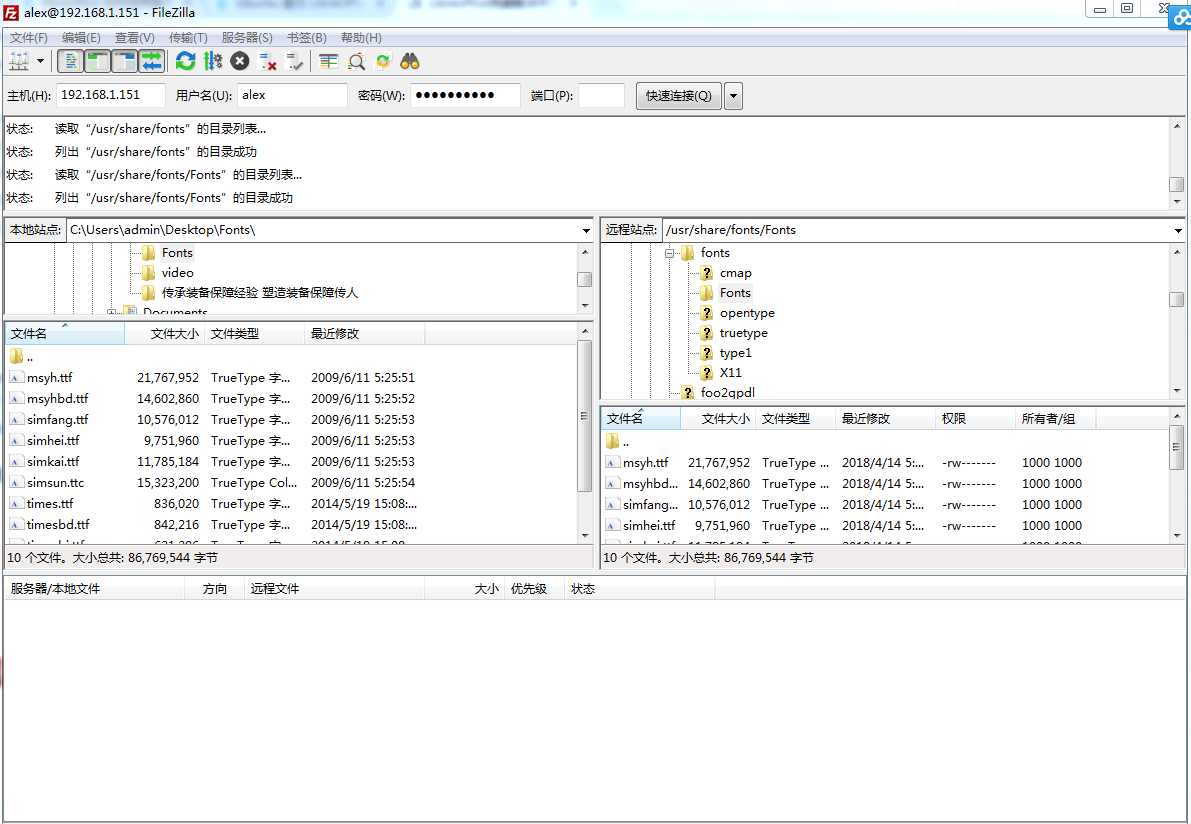Screen dimensions: 1191x824
Task: Click the foo2qpdl folder icon
Action: pos(687,393)
